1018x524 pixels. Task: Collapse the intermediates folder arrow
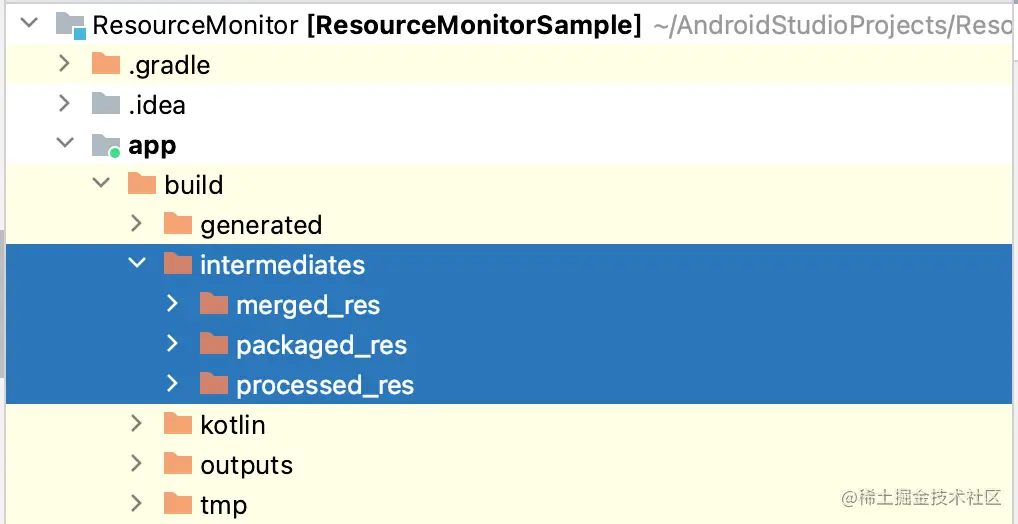(x=136, y=264)
